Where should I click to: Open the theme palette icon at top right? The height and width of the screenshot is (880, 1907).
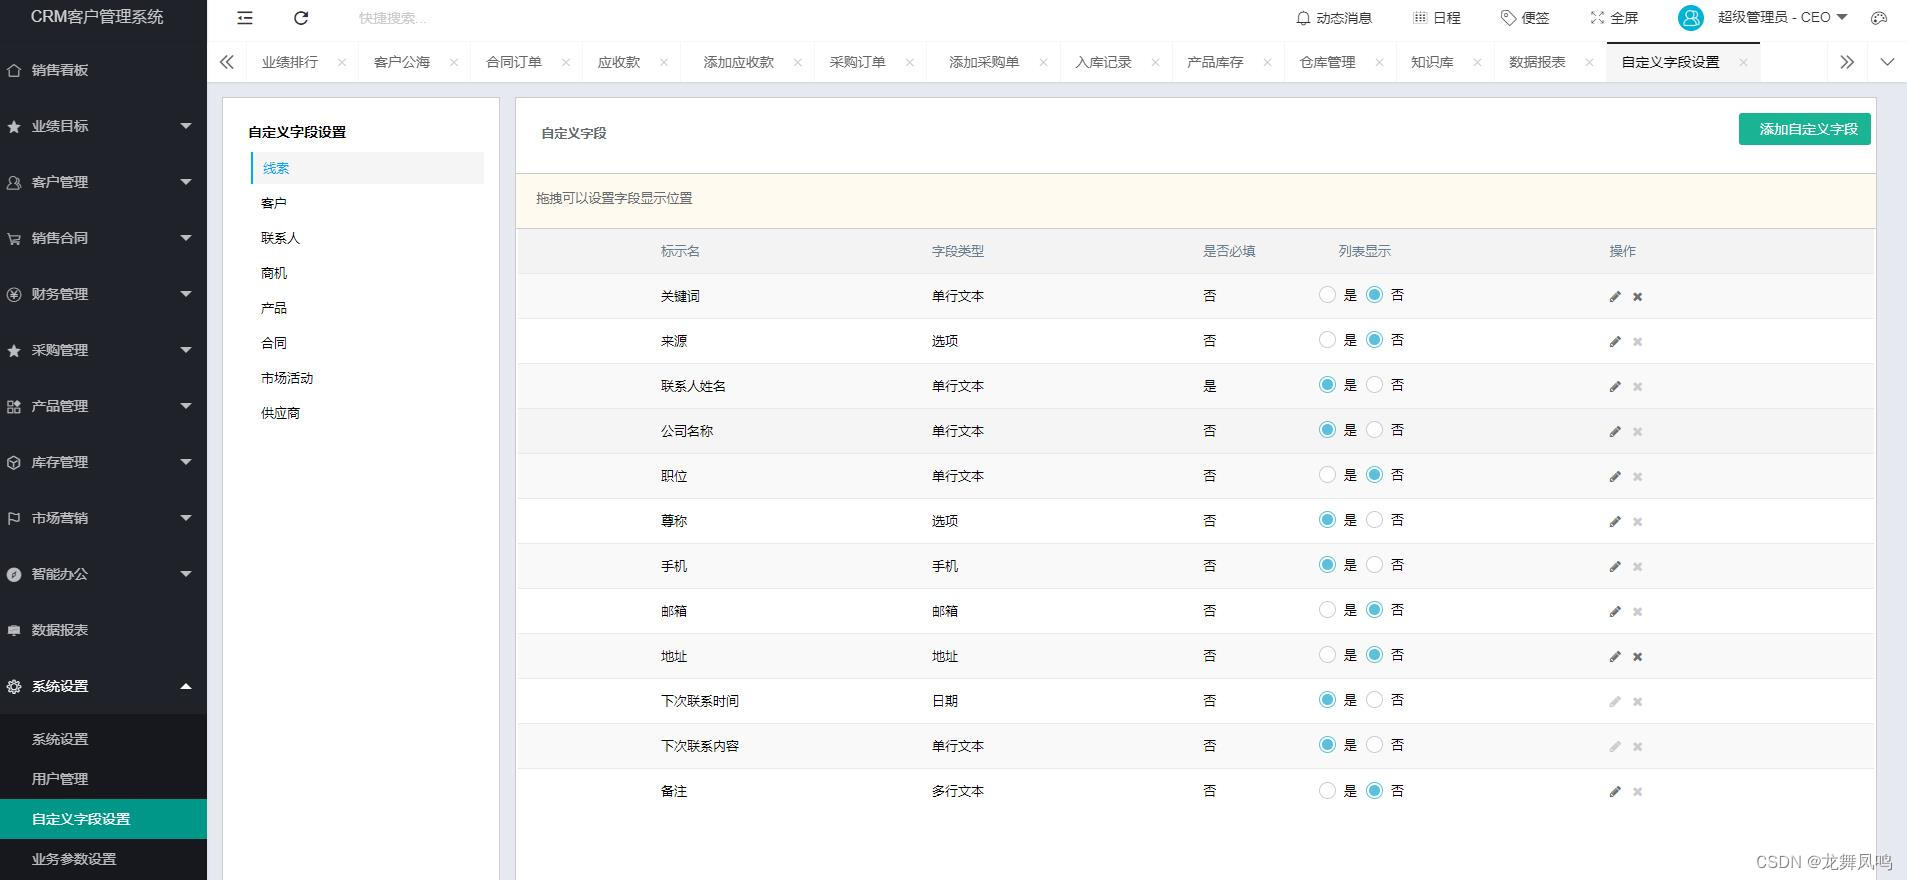point(1879,18)
